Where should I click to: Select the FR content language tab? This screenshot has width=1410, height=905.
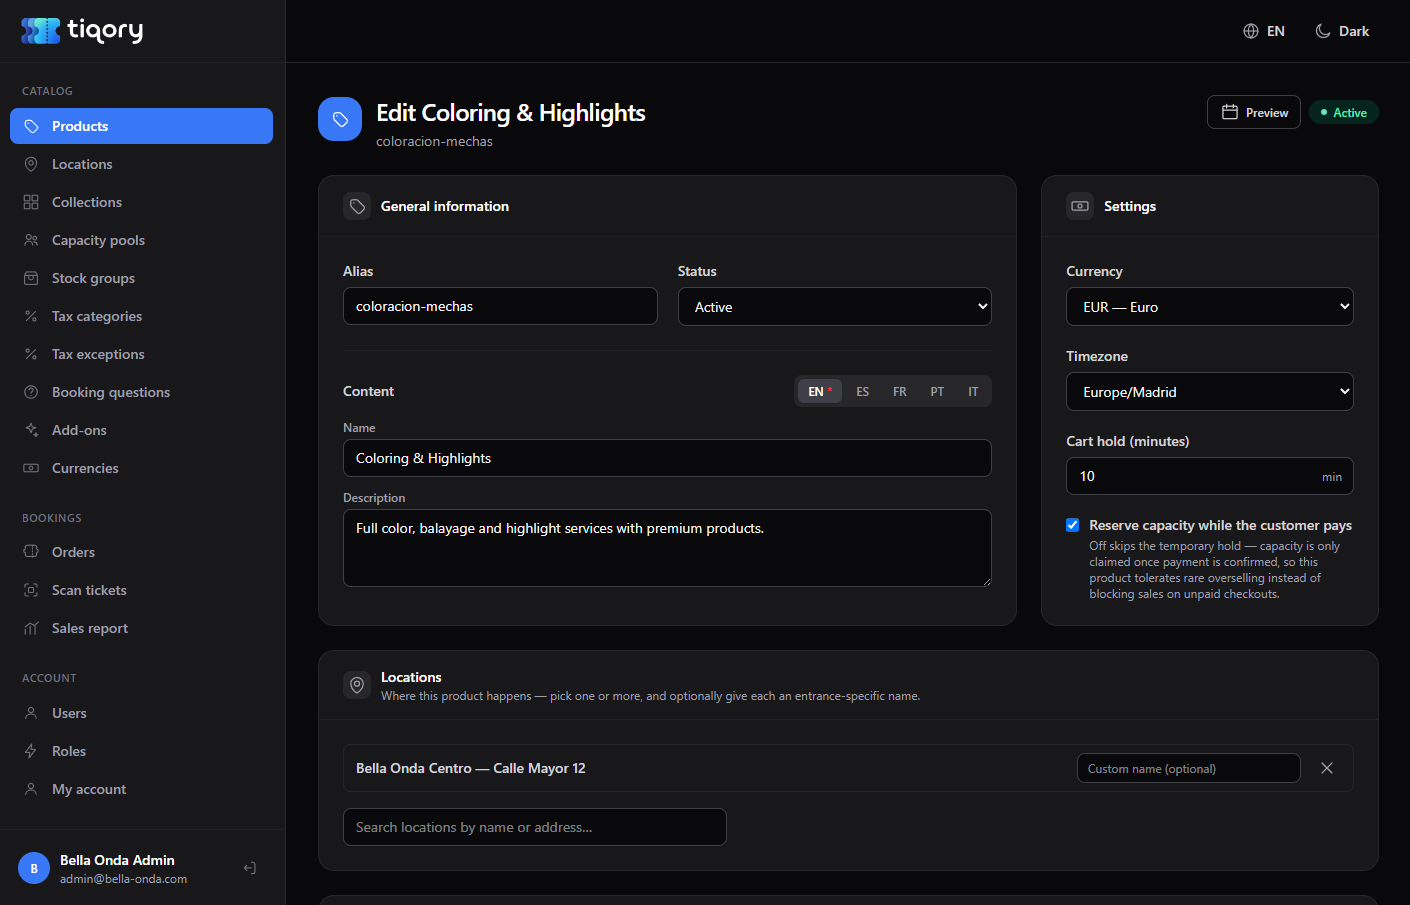tap(900, 391)
